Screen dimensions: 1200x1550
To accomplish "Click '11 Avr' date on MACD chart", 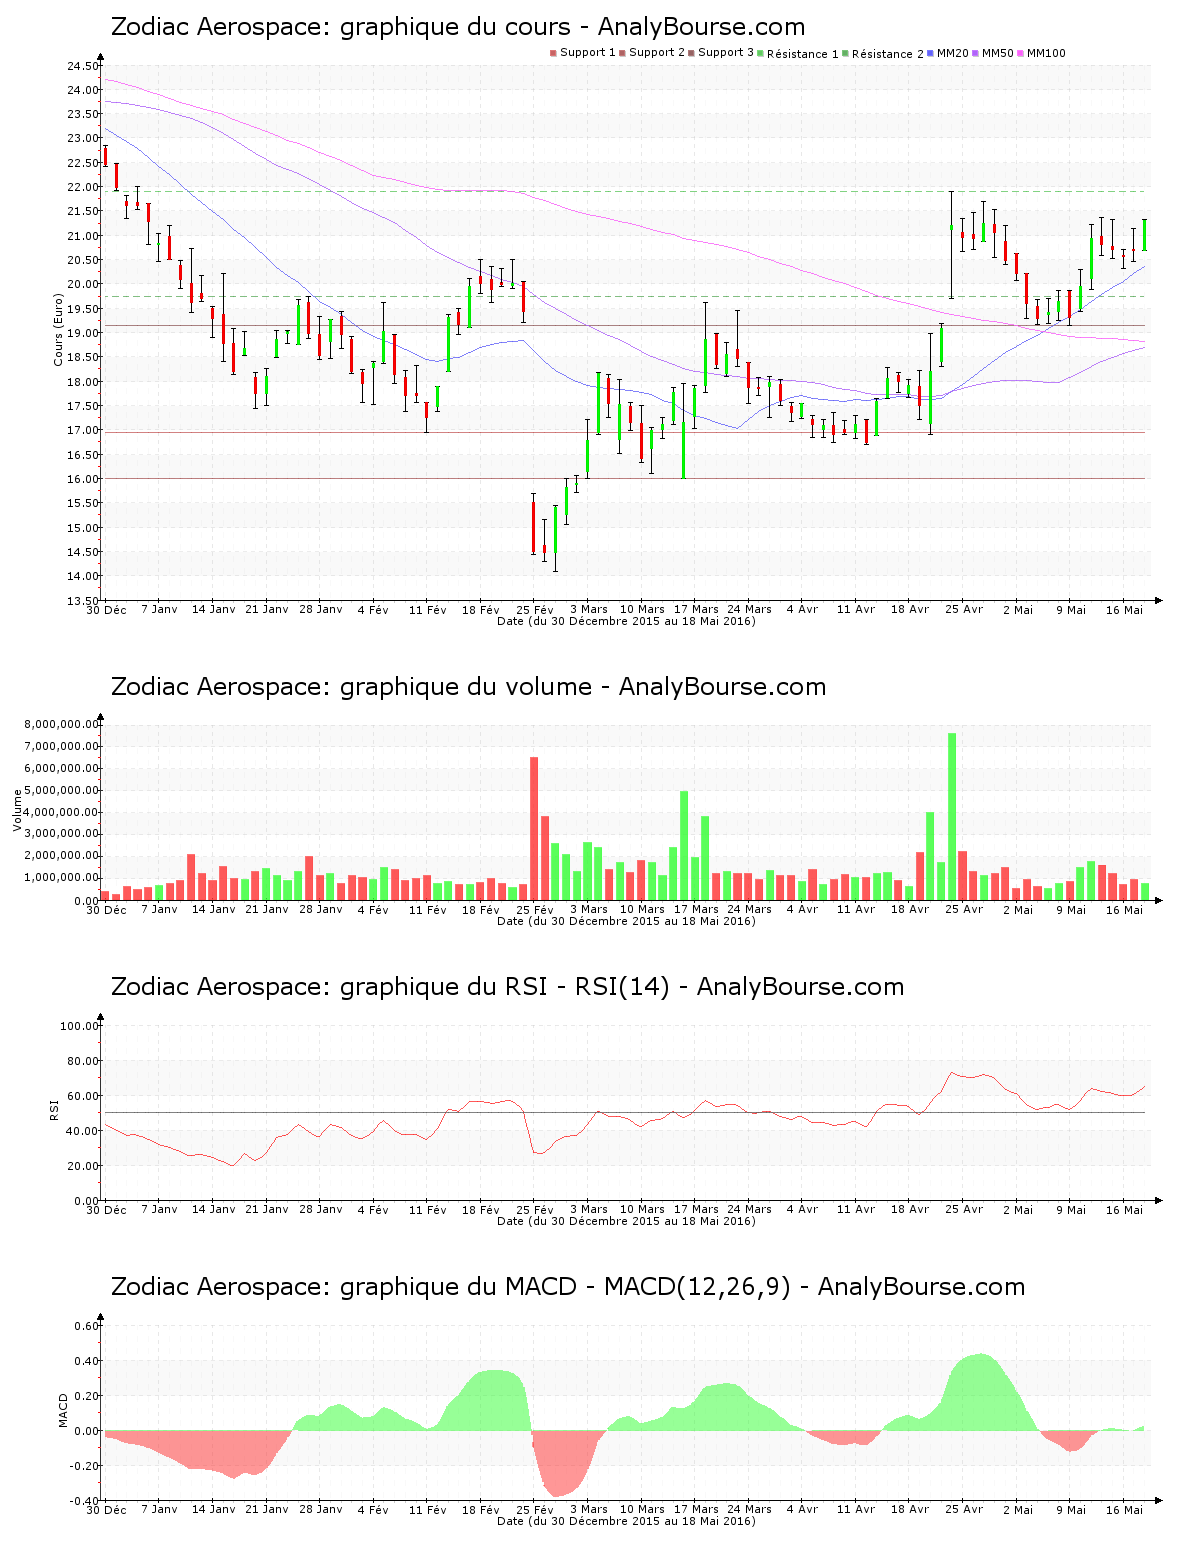I will click(856, 1509).
